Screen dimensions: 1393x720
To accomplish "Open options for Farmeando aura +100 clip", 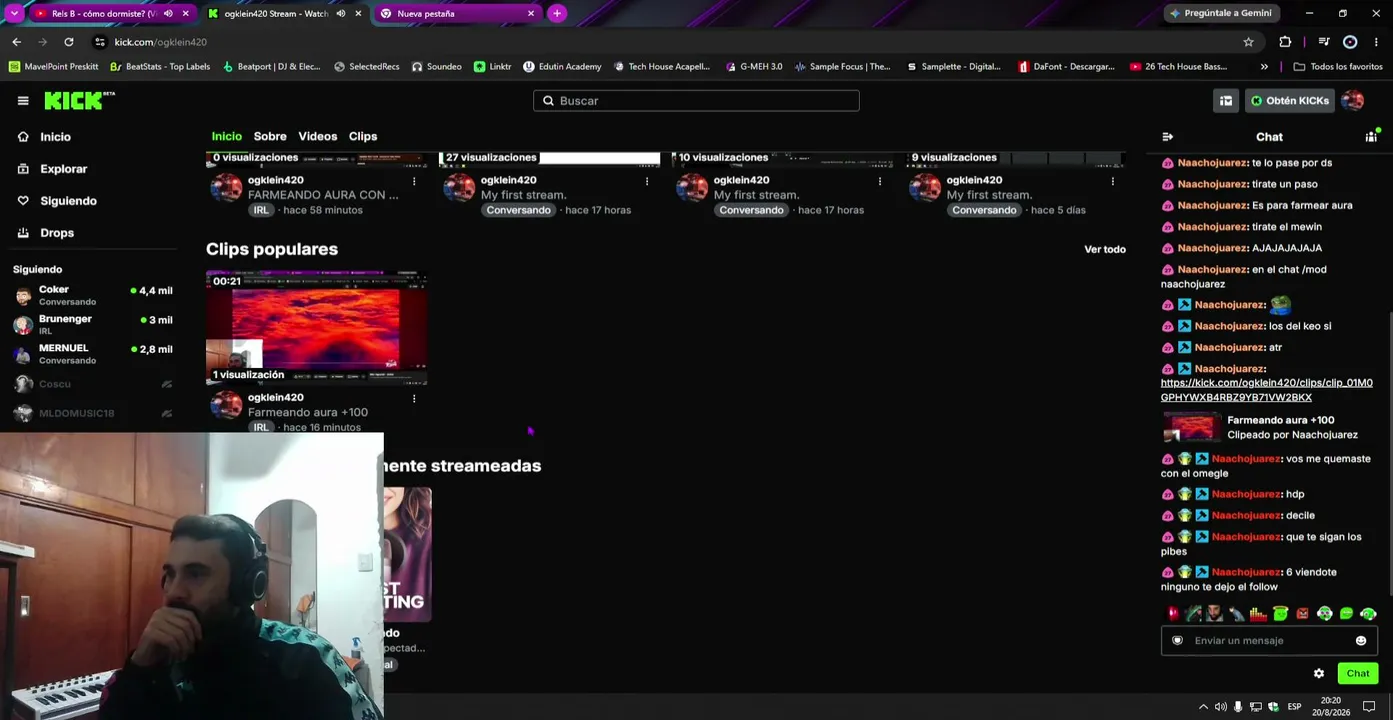I will pos(414,399).
